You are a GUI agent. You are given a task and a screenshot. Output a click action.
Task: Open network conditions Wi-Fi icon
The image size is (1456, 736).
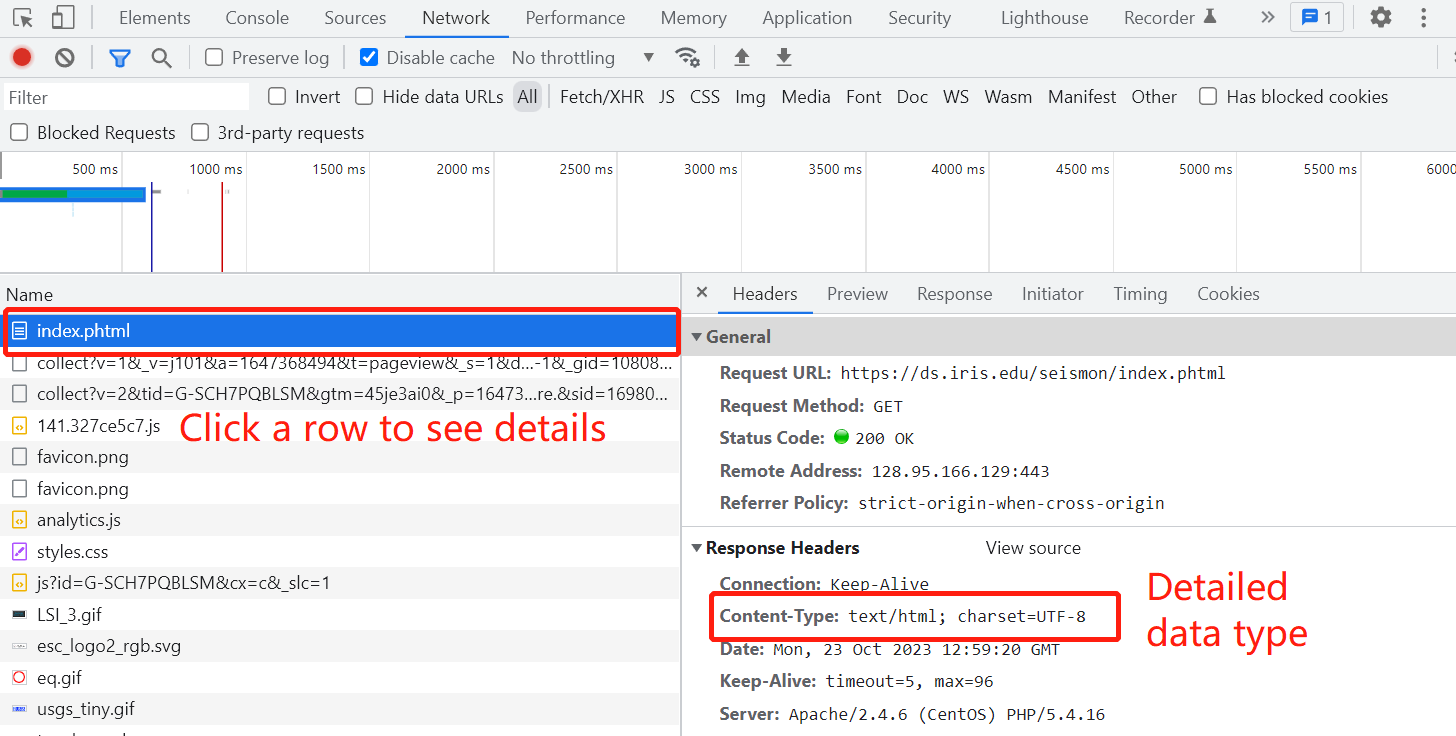687,57
